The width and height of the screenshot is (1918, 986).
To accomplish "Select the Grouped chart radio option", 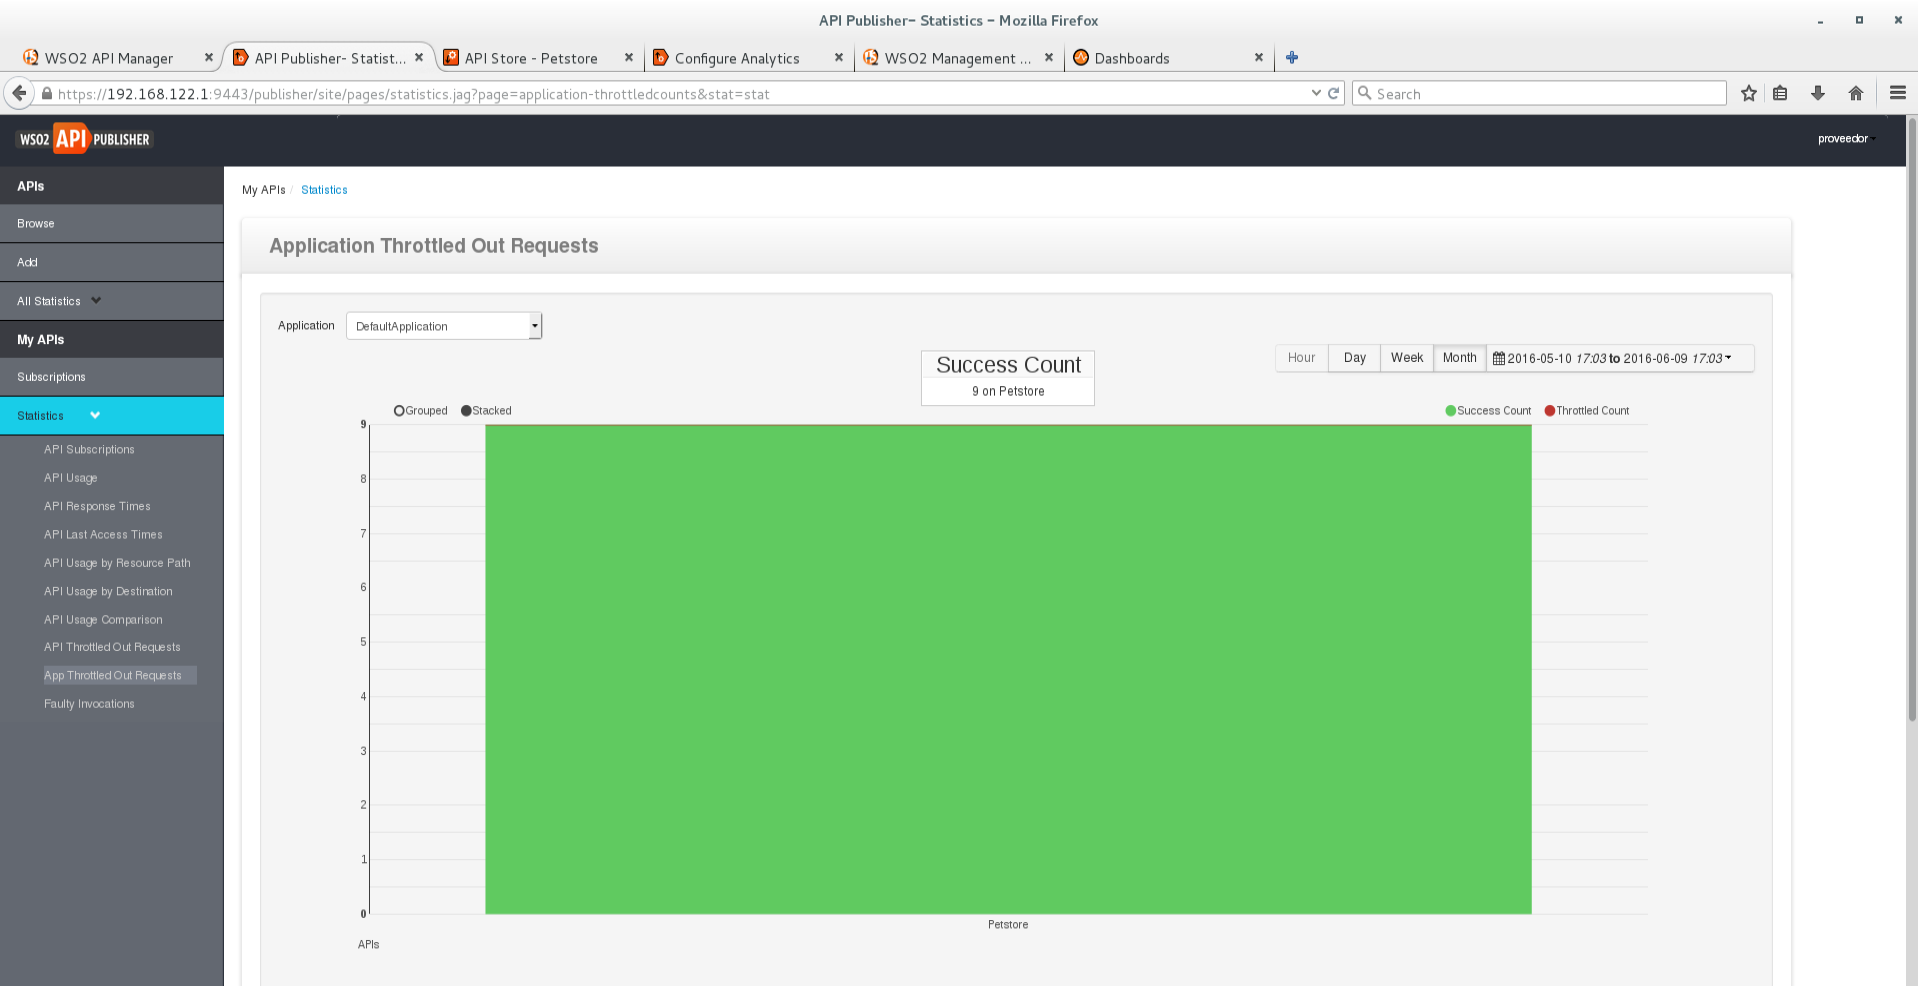I will tap(399, 411).
